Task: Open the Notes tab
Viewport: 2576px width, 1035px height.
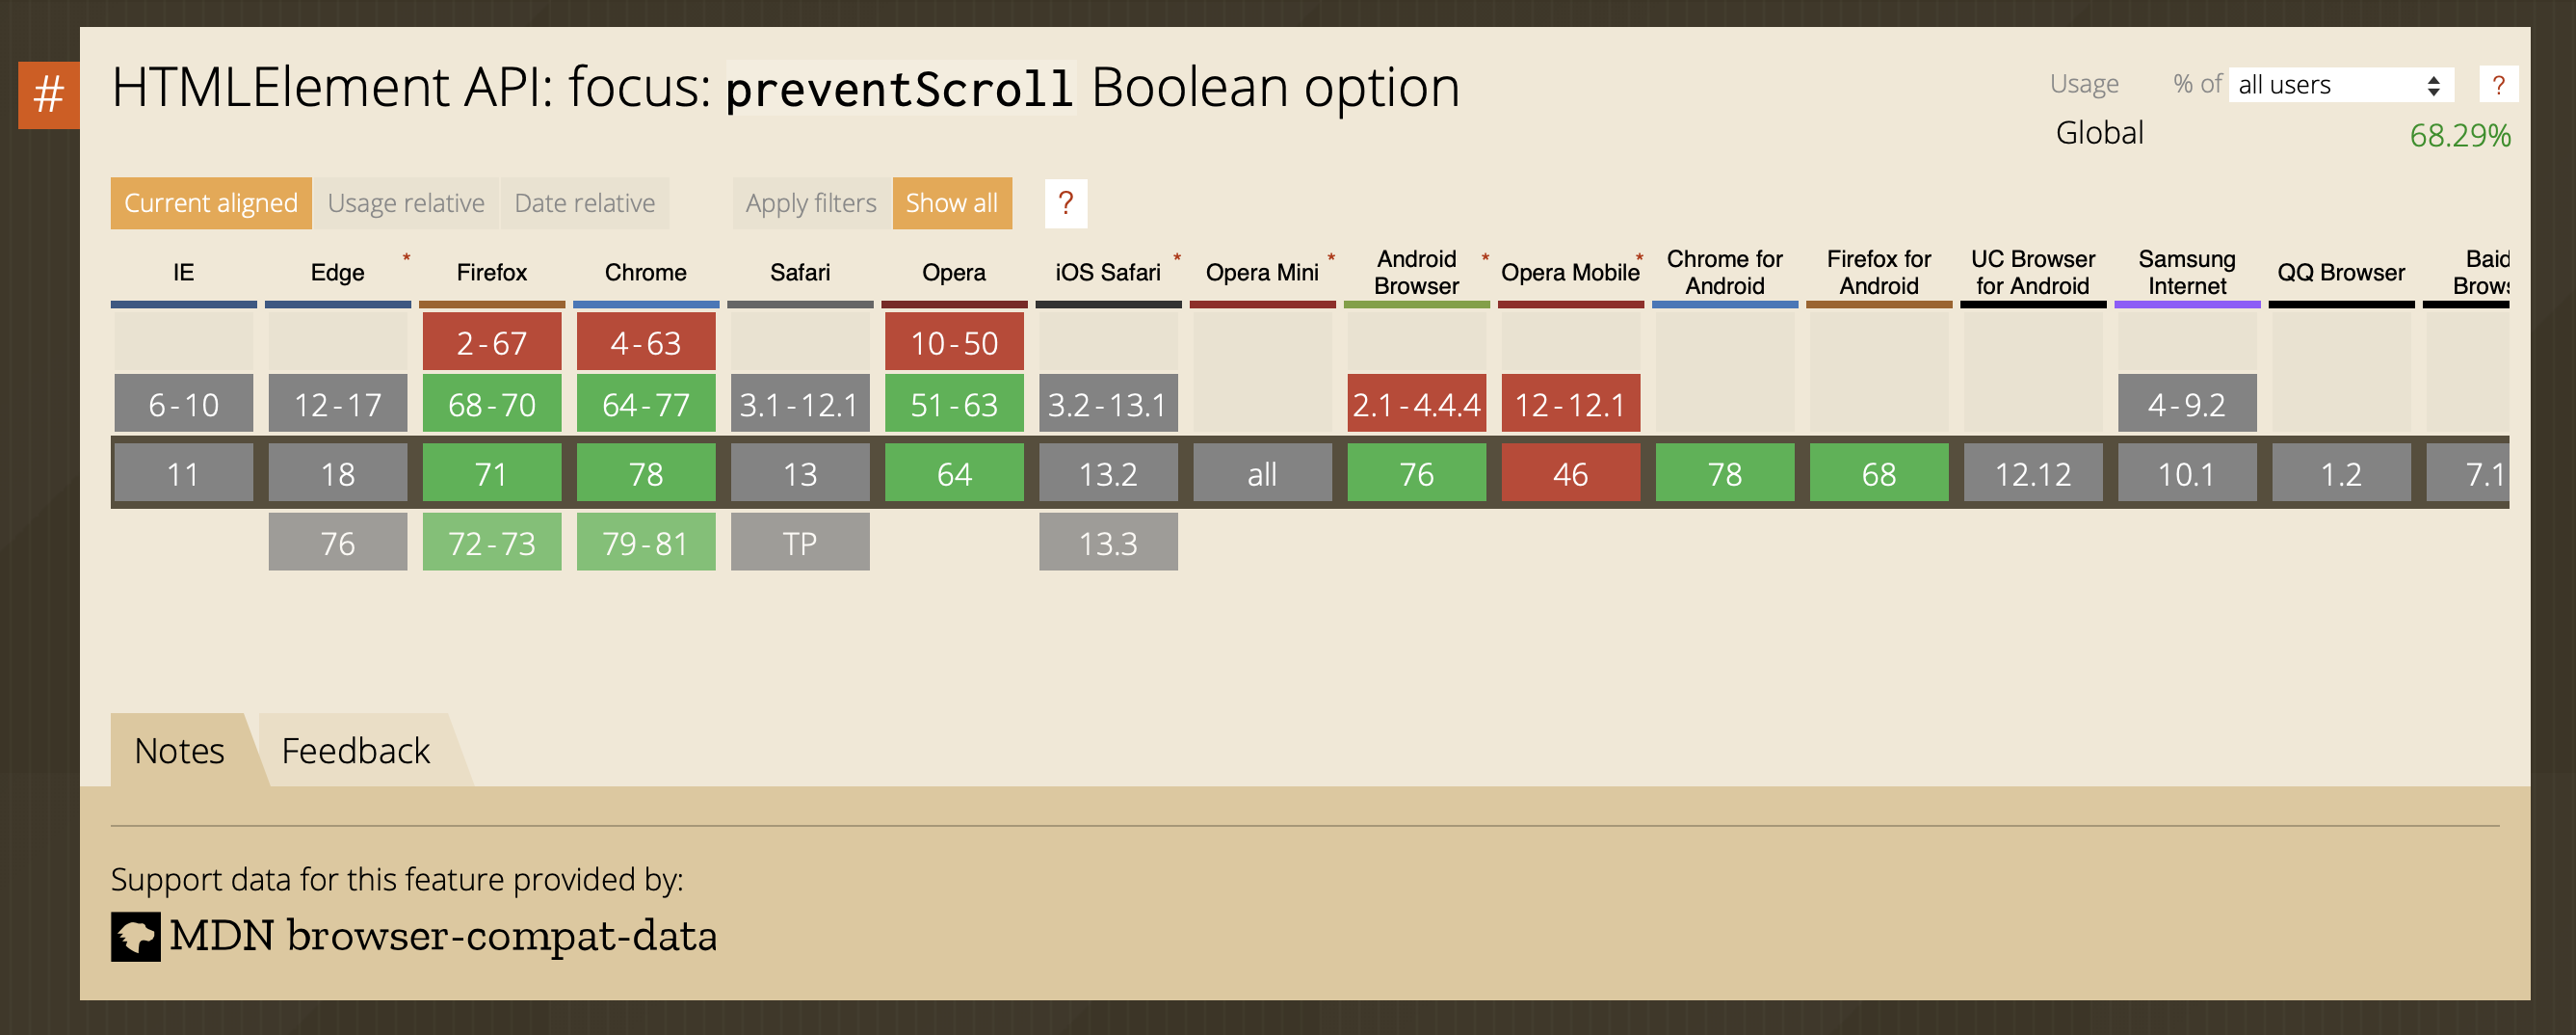Action: point(178,749)
